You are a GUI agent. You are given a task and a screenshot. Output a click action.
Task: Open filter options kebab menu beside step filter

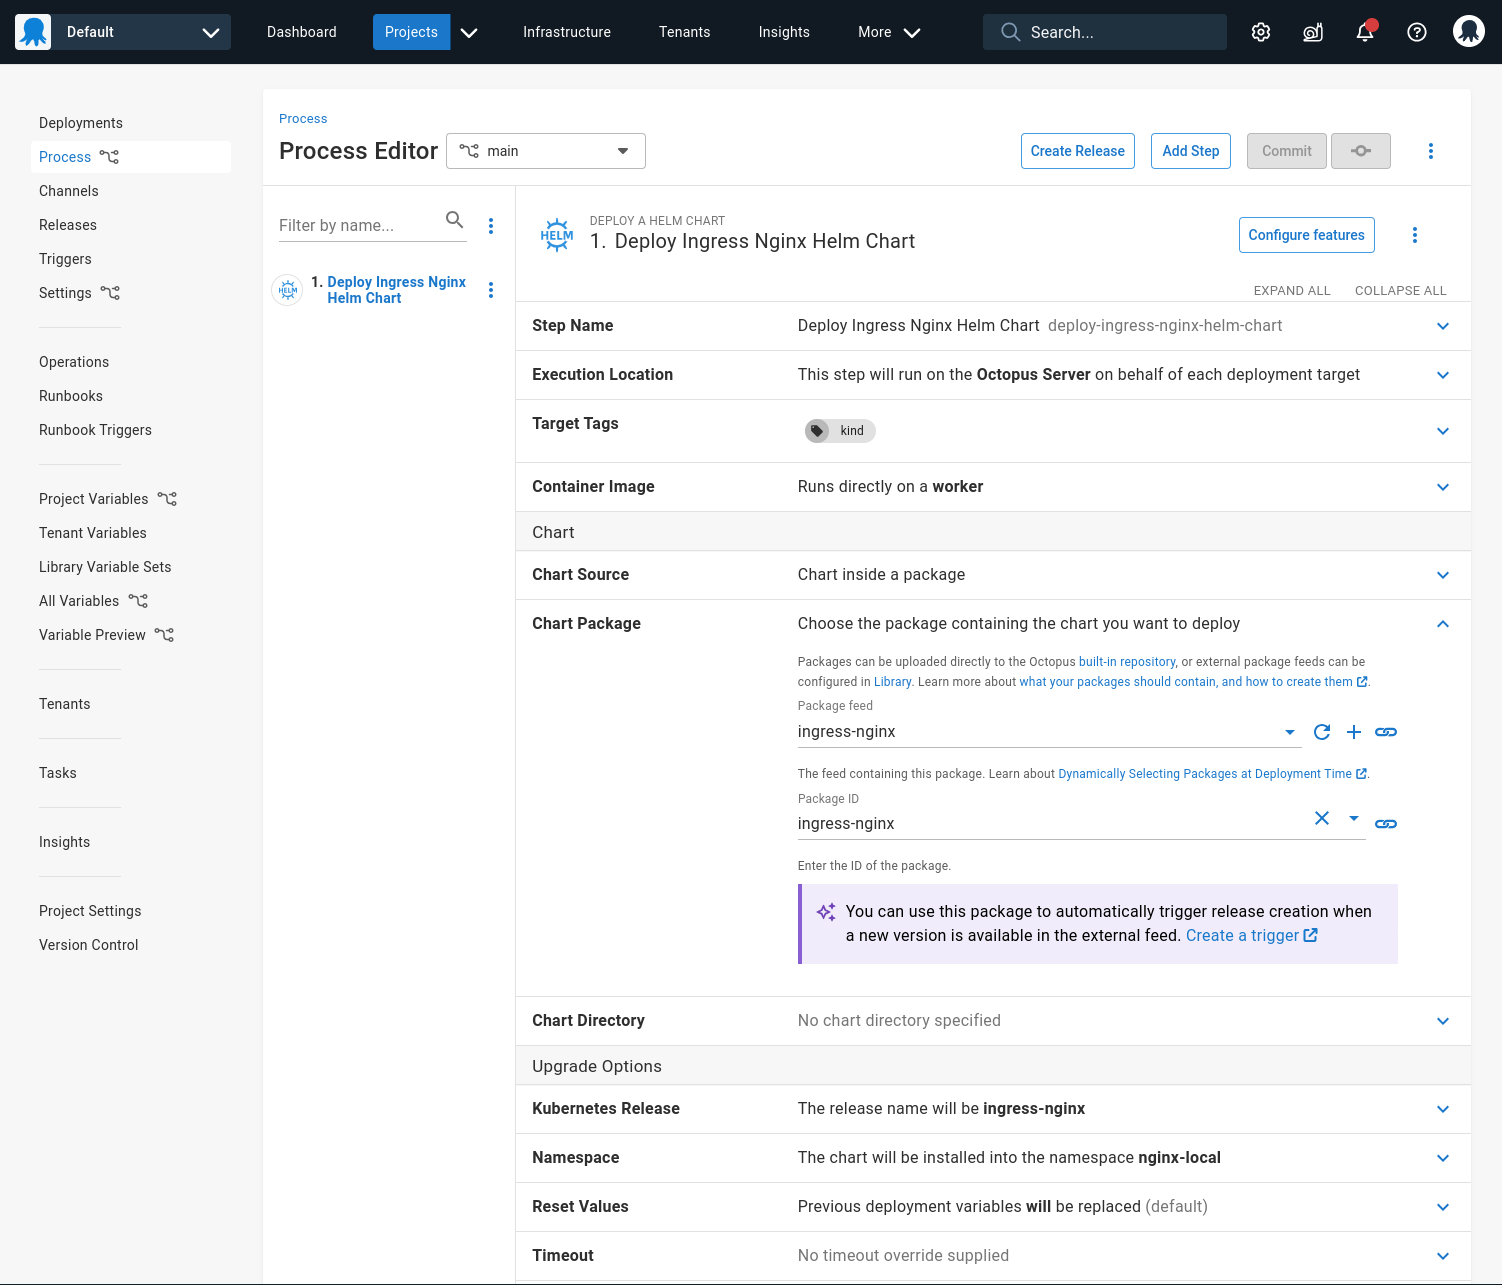(x=491, y=226)
